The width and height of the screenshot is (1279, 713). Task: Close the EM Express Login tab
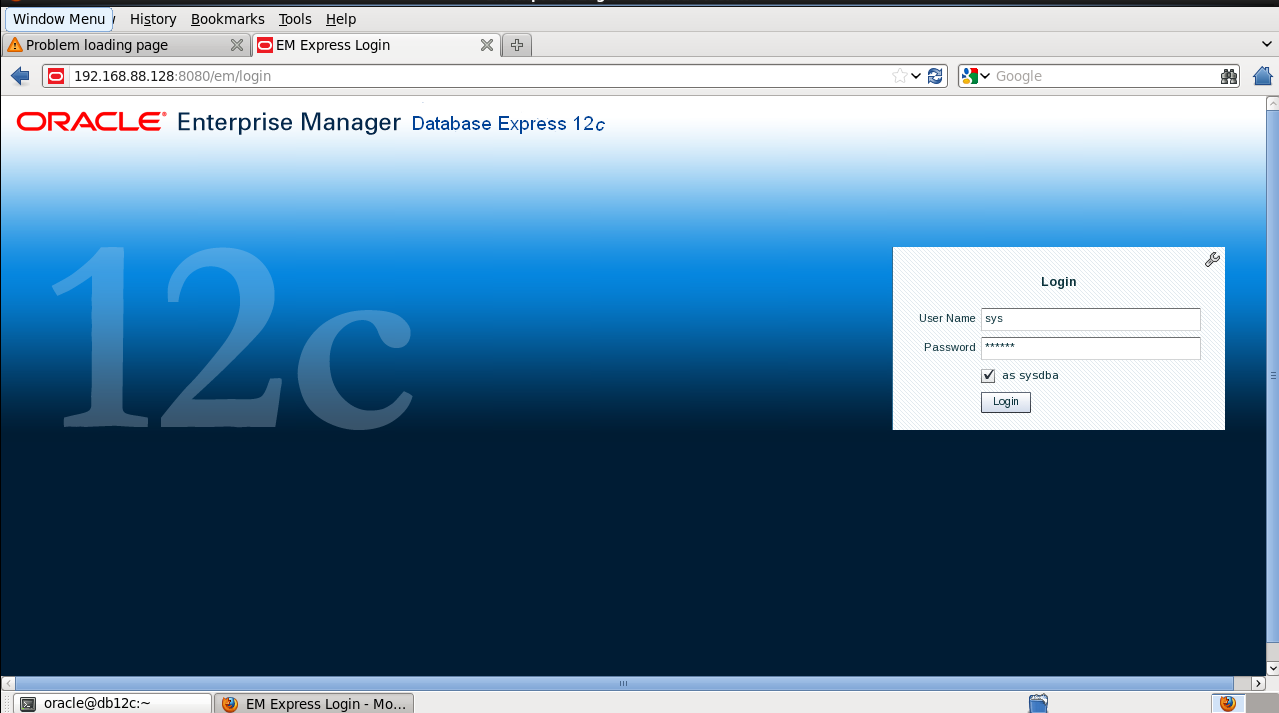tap(487, 45)
